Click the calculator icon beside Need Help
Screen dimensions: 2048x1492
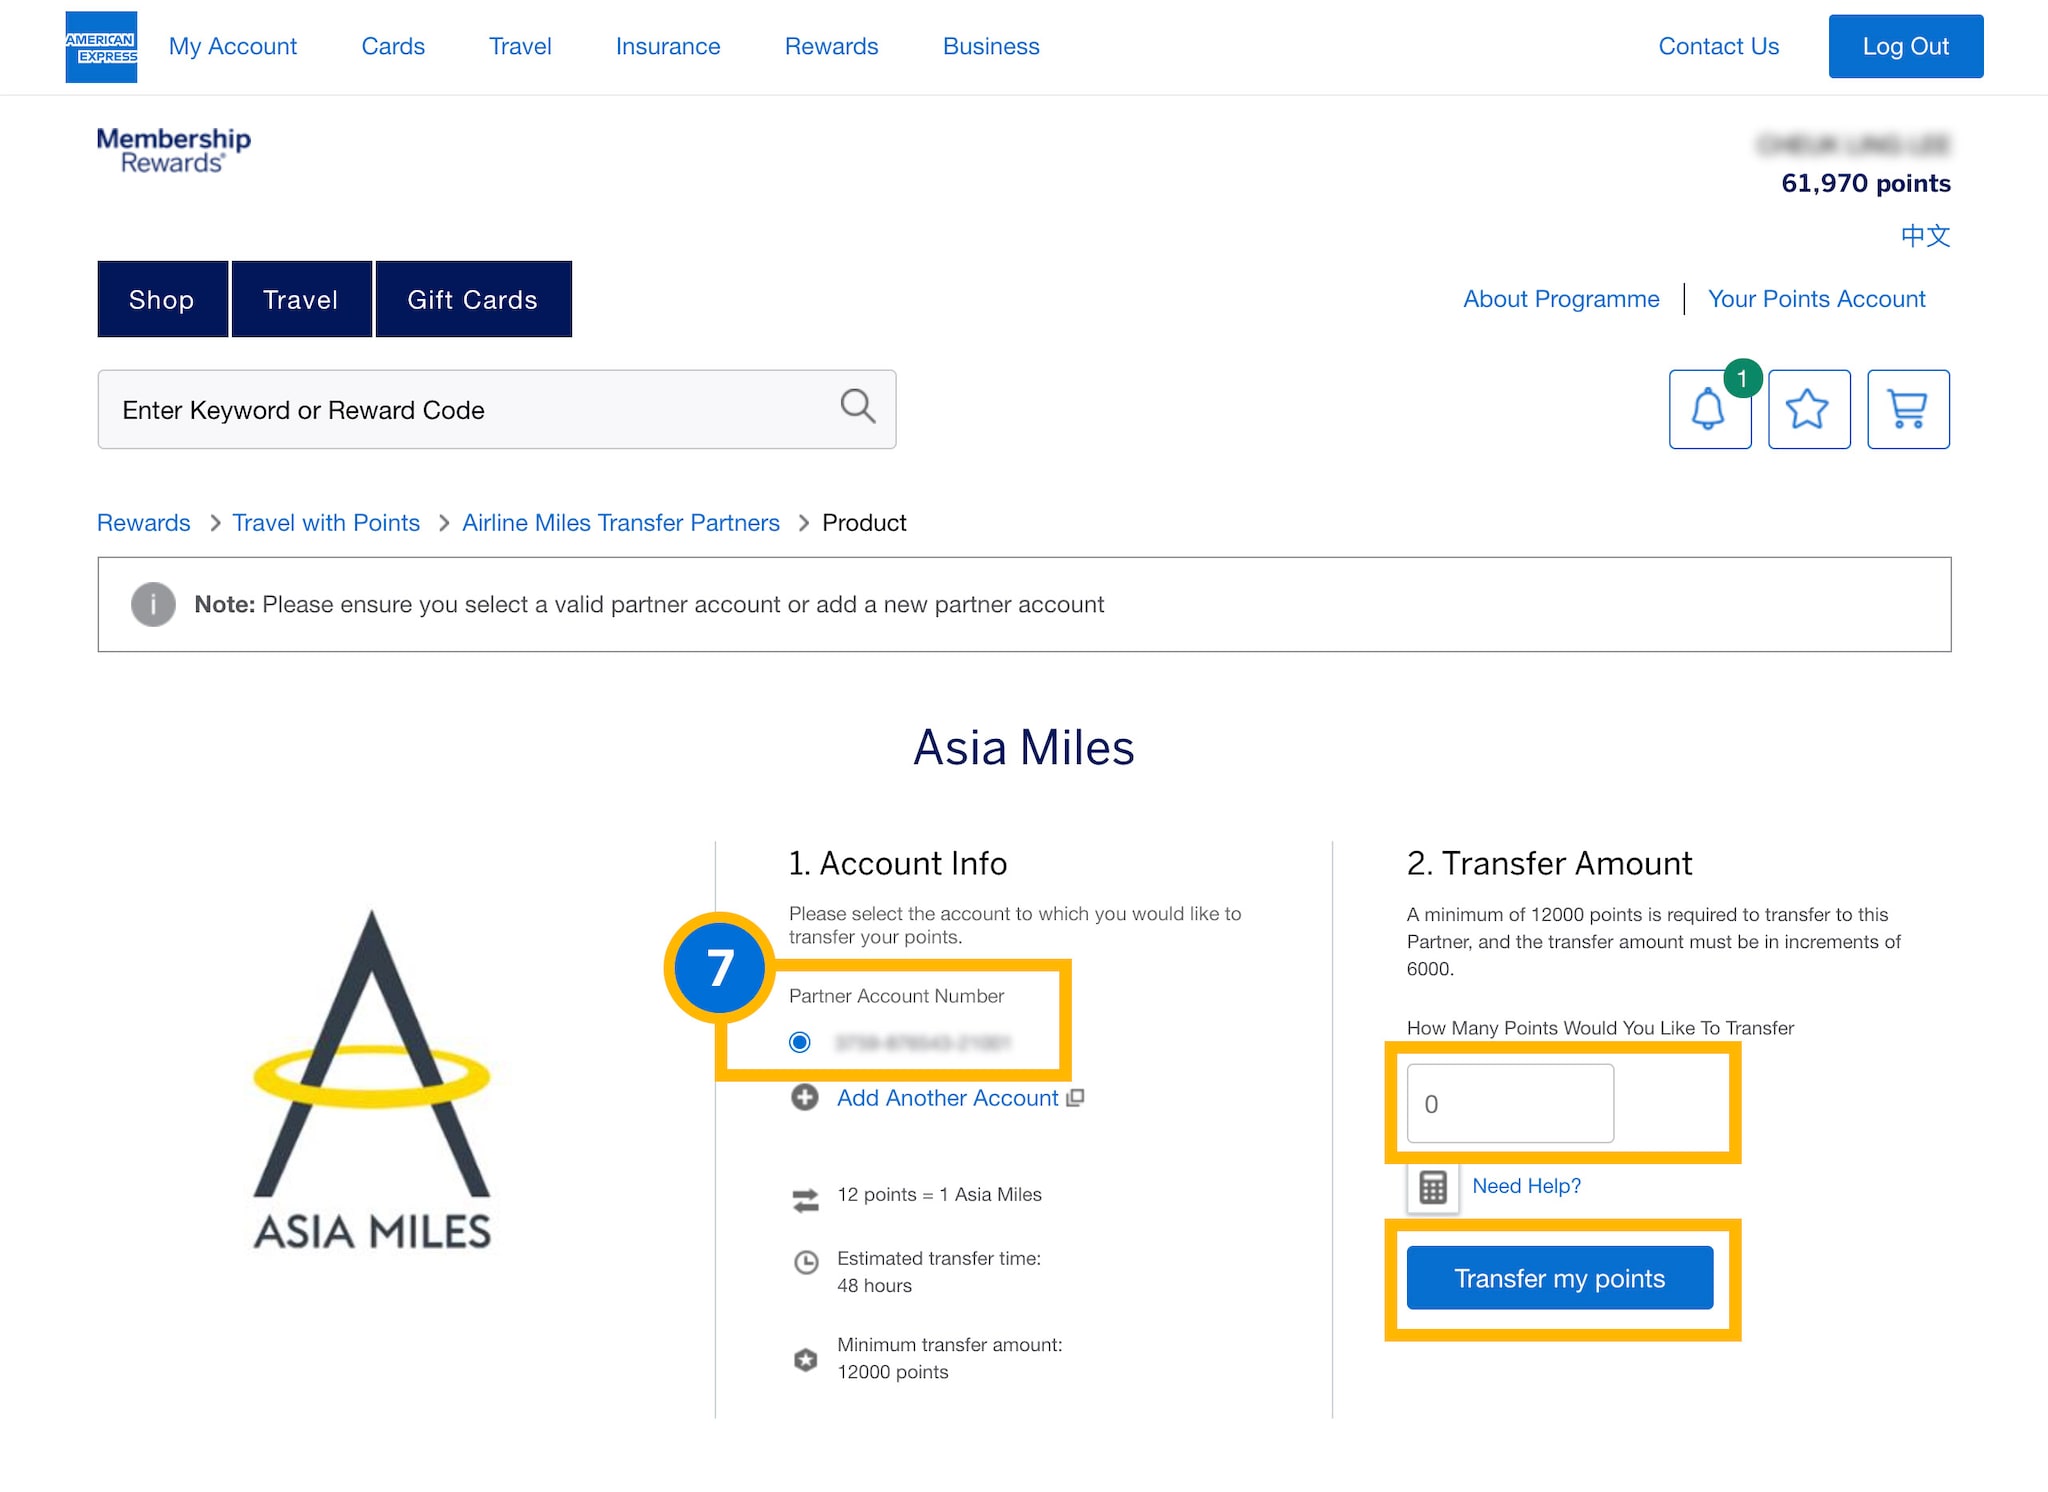coord(1433,1187)
